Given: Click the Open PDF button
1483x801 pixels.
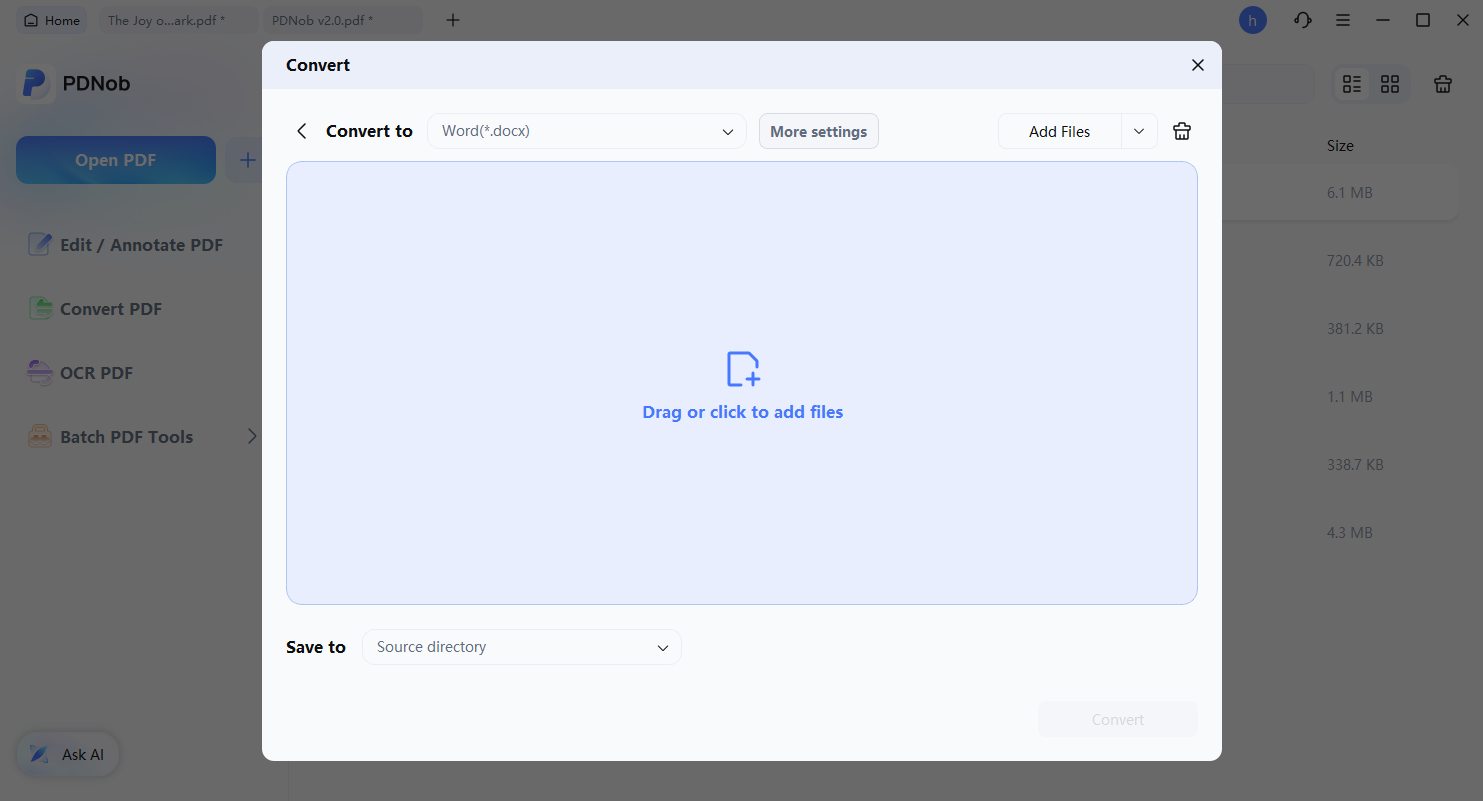Looking at the screenshot, I should 115,159.
